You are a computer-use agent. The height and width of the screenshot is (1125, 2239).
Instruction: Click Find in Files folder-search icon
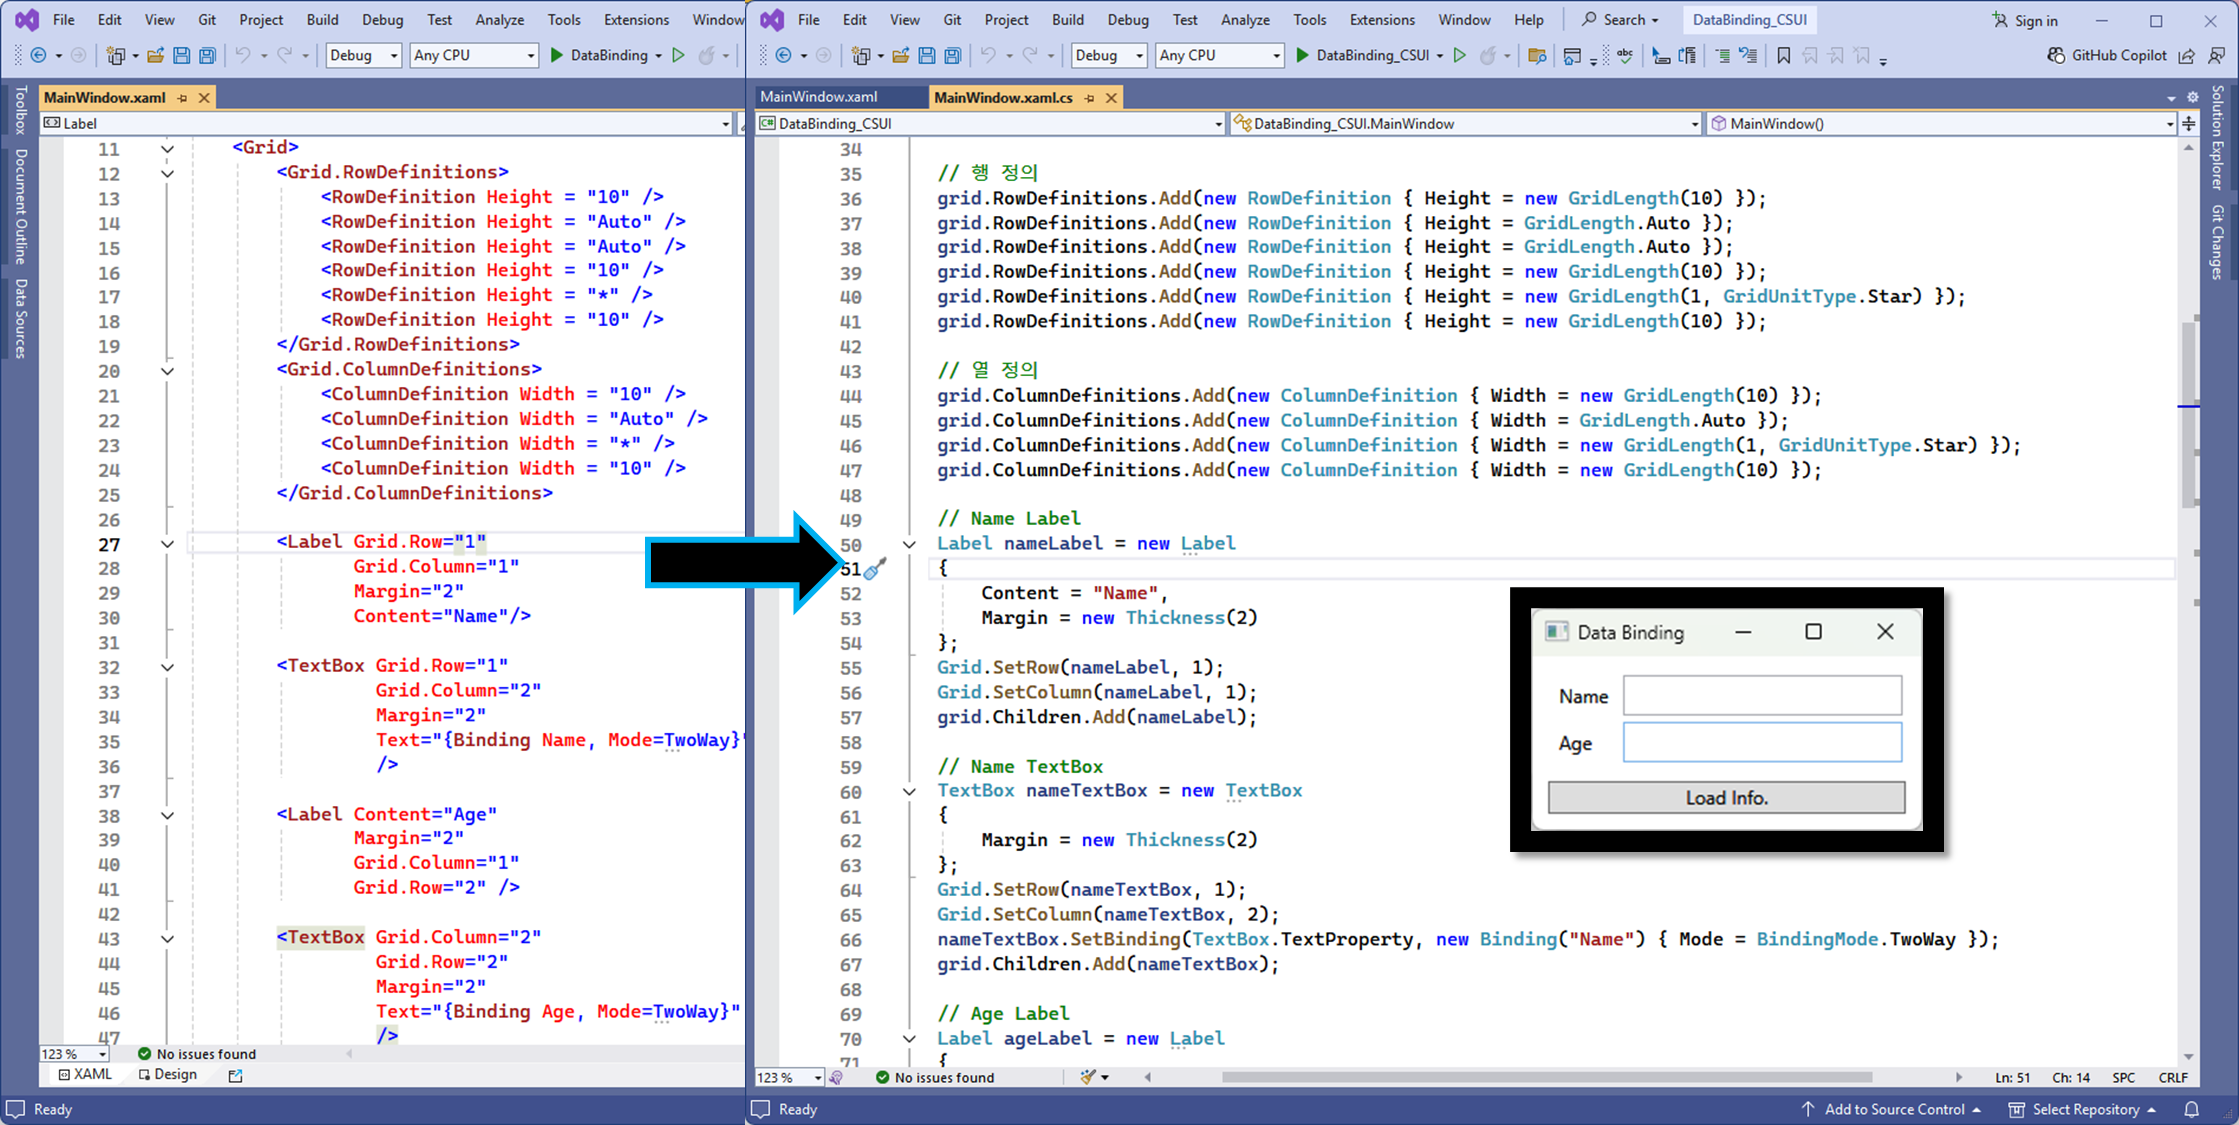click(1537, 56)
